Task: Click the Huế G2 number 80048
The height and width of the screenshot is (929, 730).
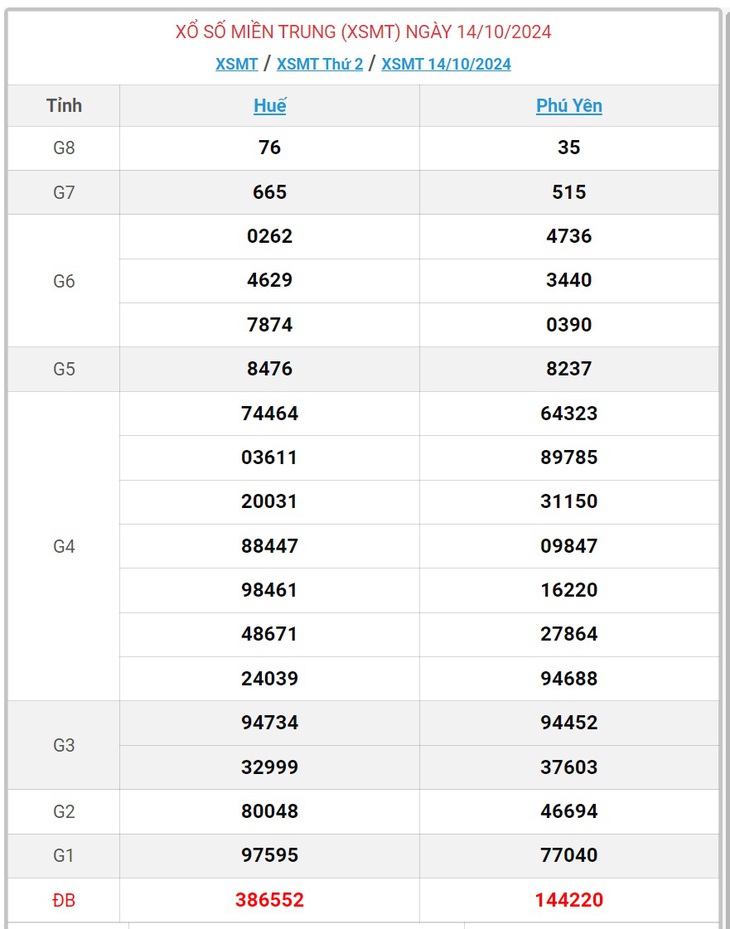Action: (x=270, y=811)
